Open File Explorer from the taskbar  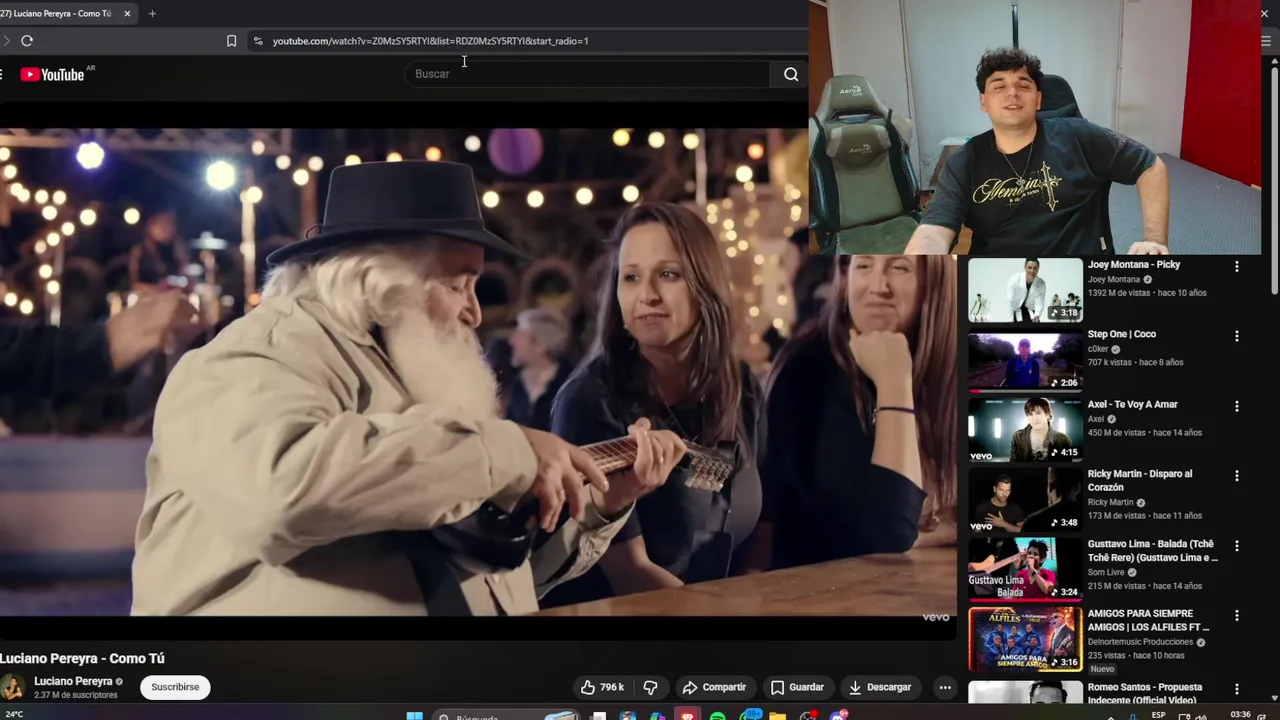tap(778, 716)
